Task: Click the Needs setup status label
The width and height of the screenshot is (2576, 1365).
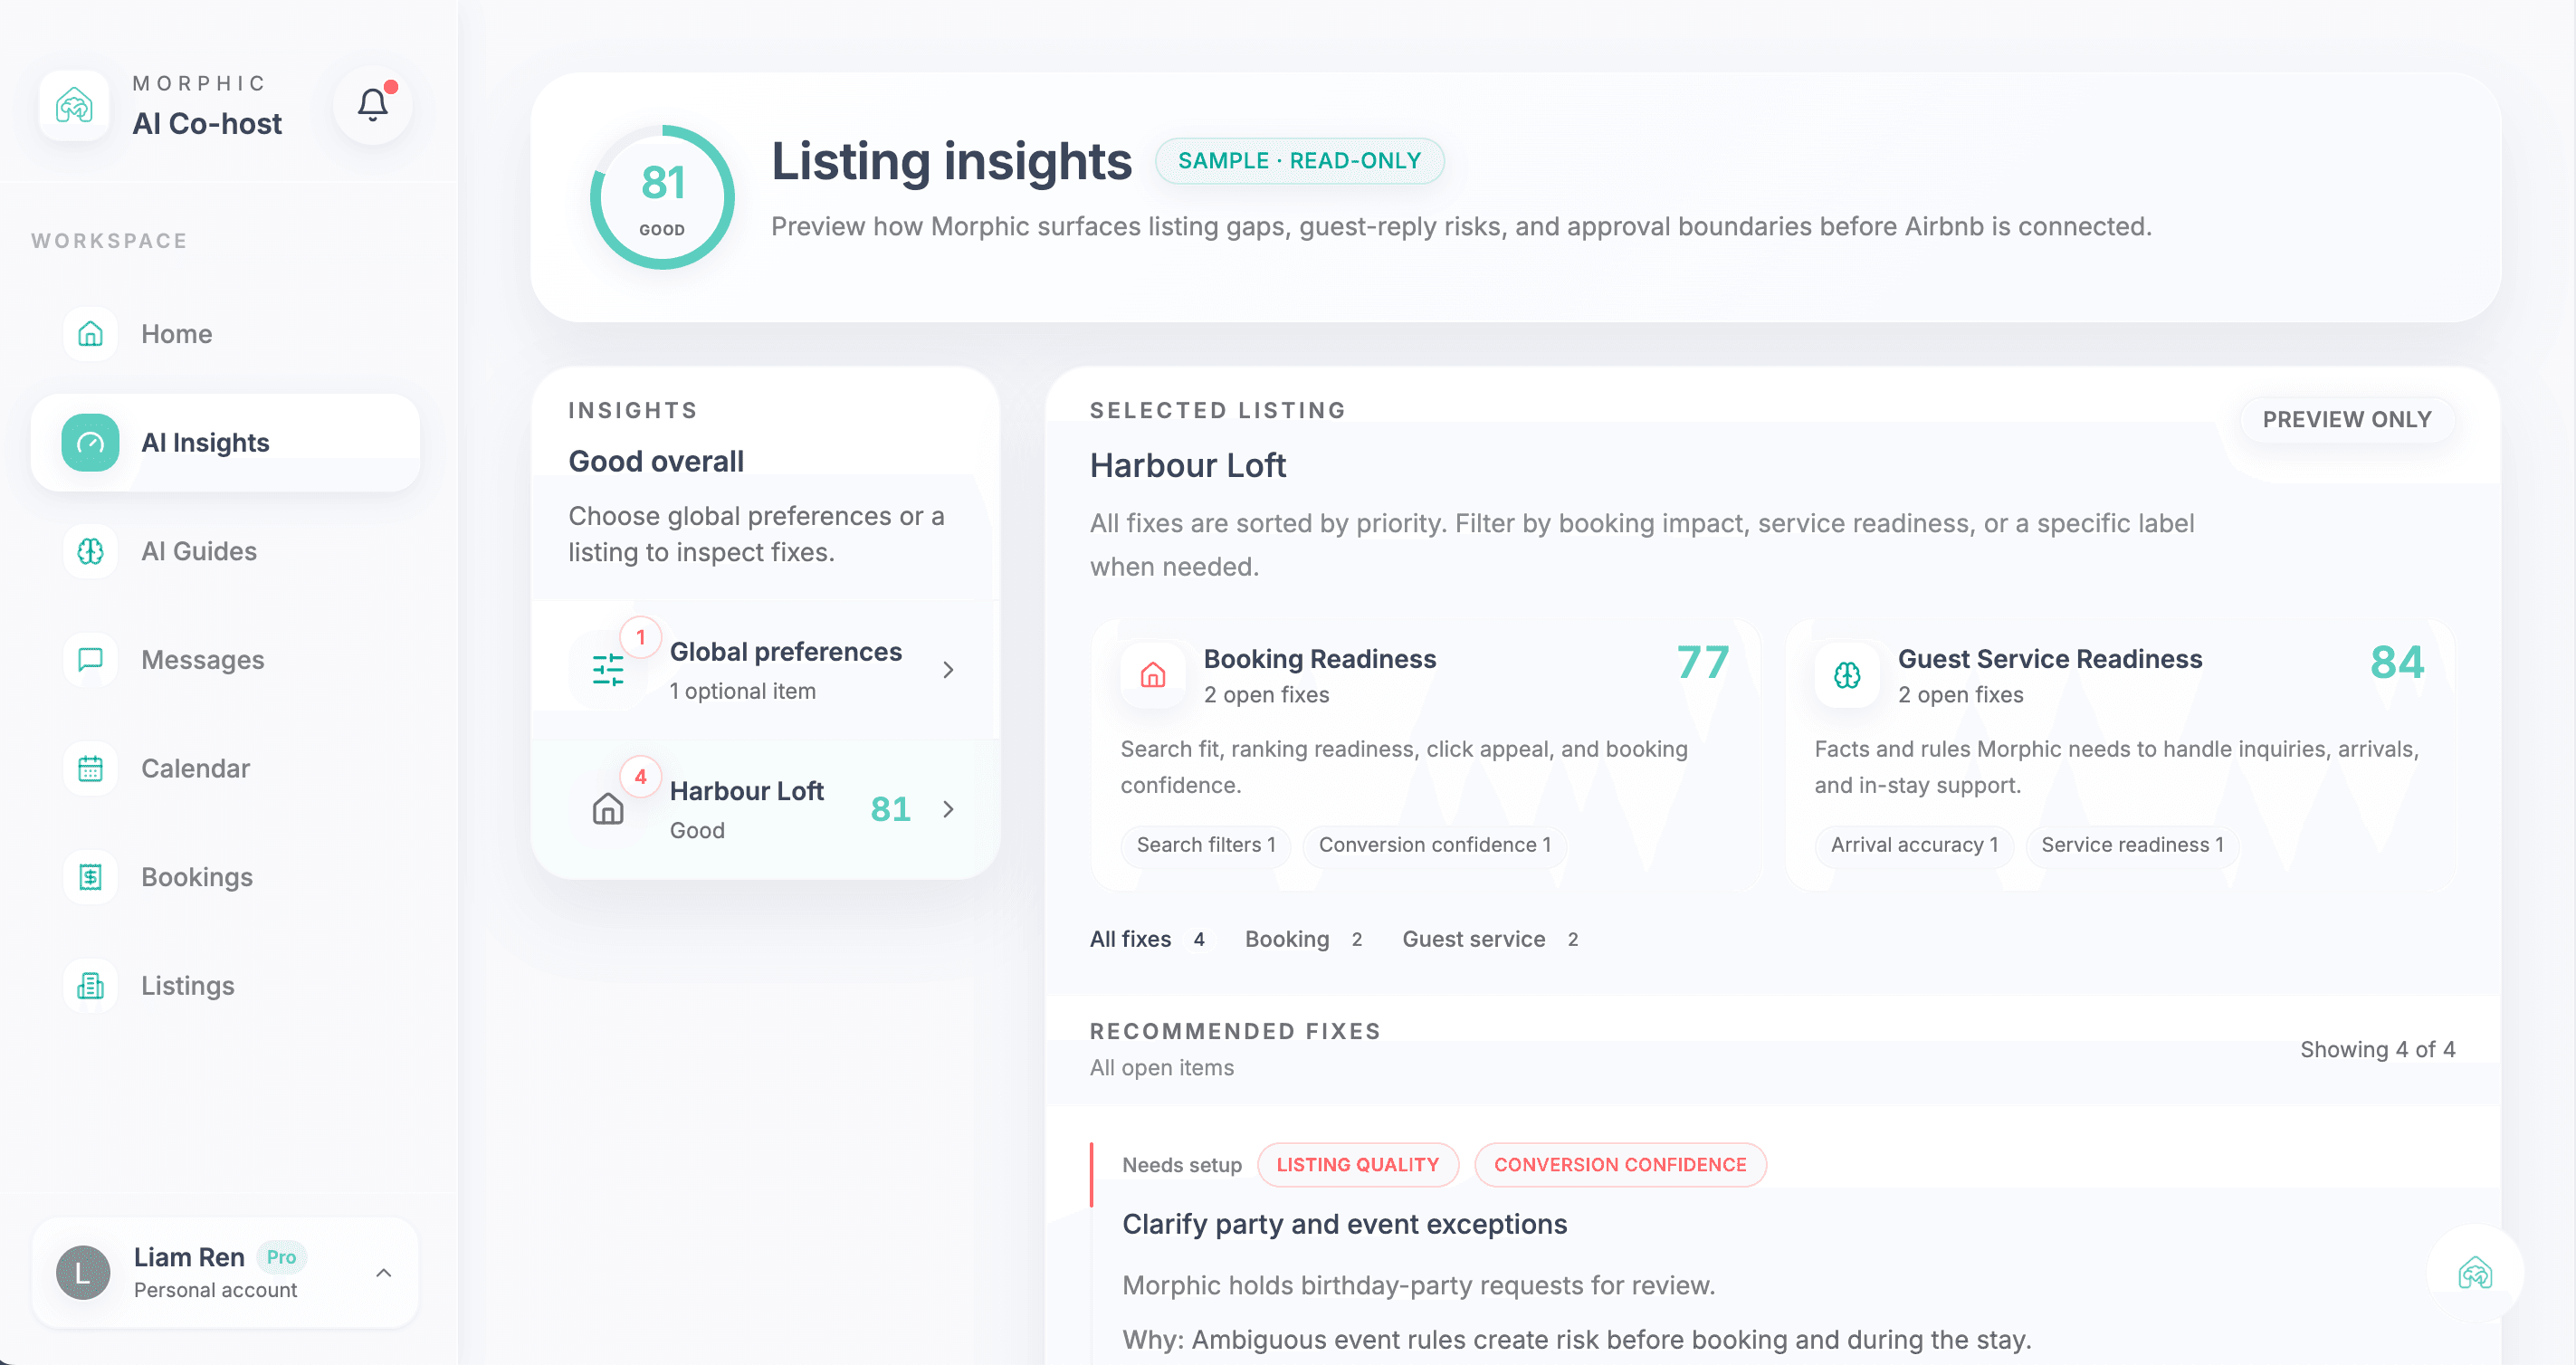Action: (x=1181, y=1165)
